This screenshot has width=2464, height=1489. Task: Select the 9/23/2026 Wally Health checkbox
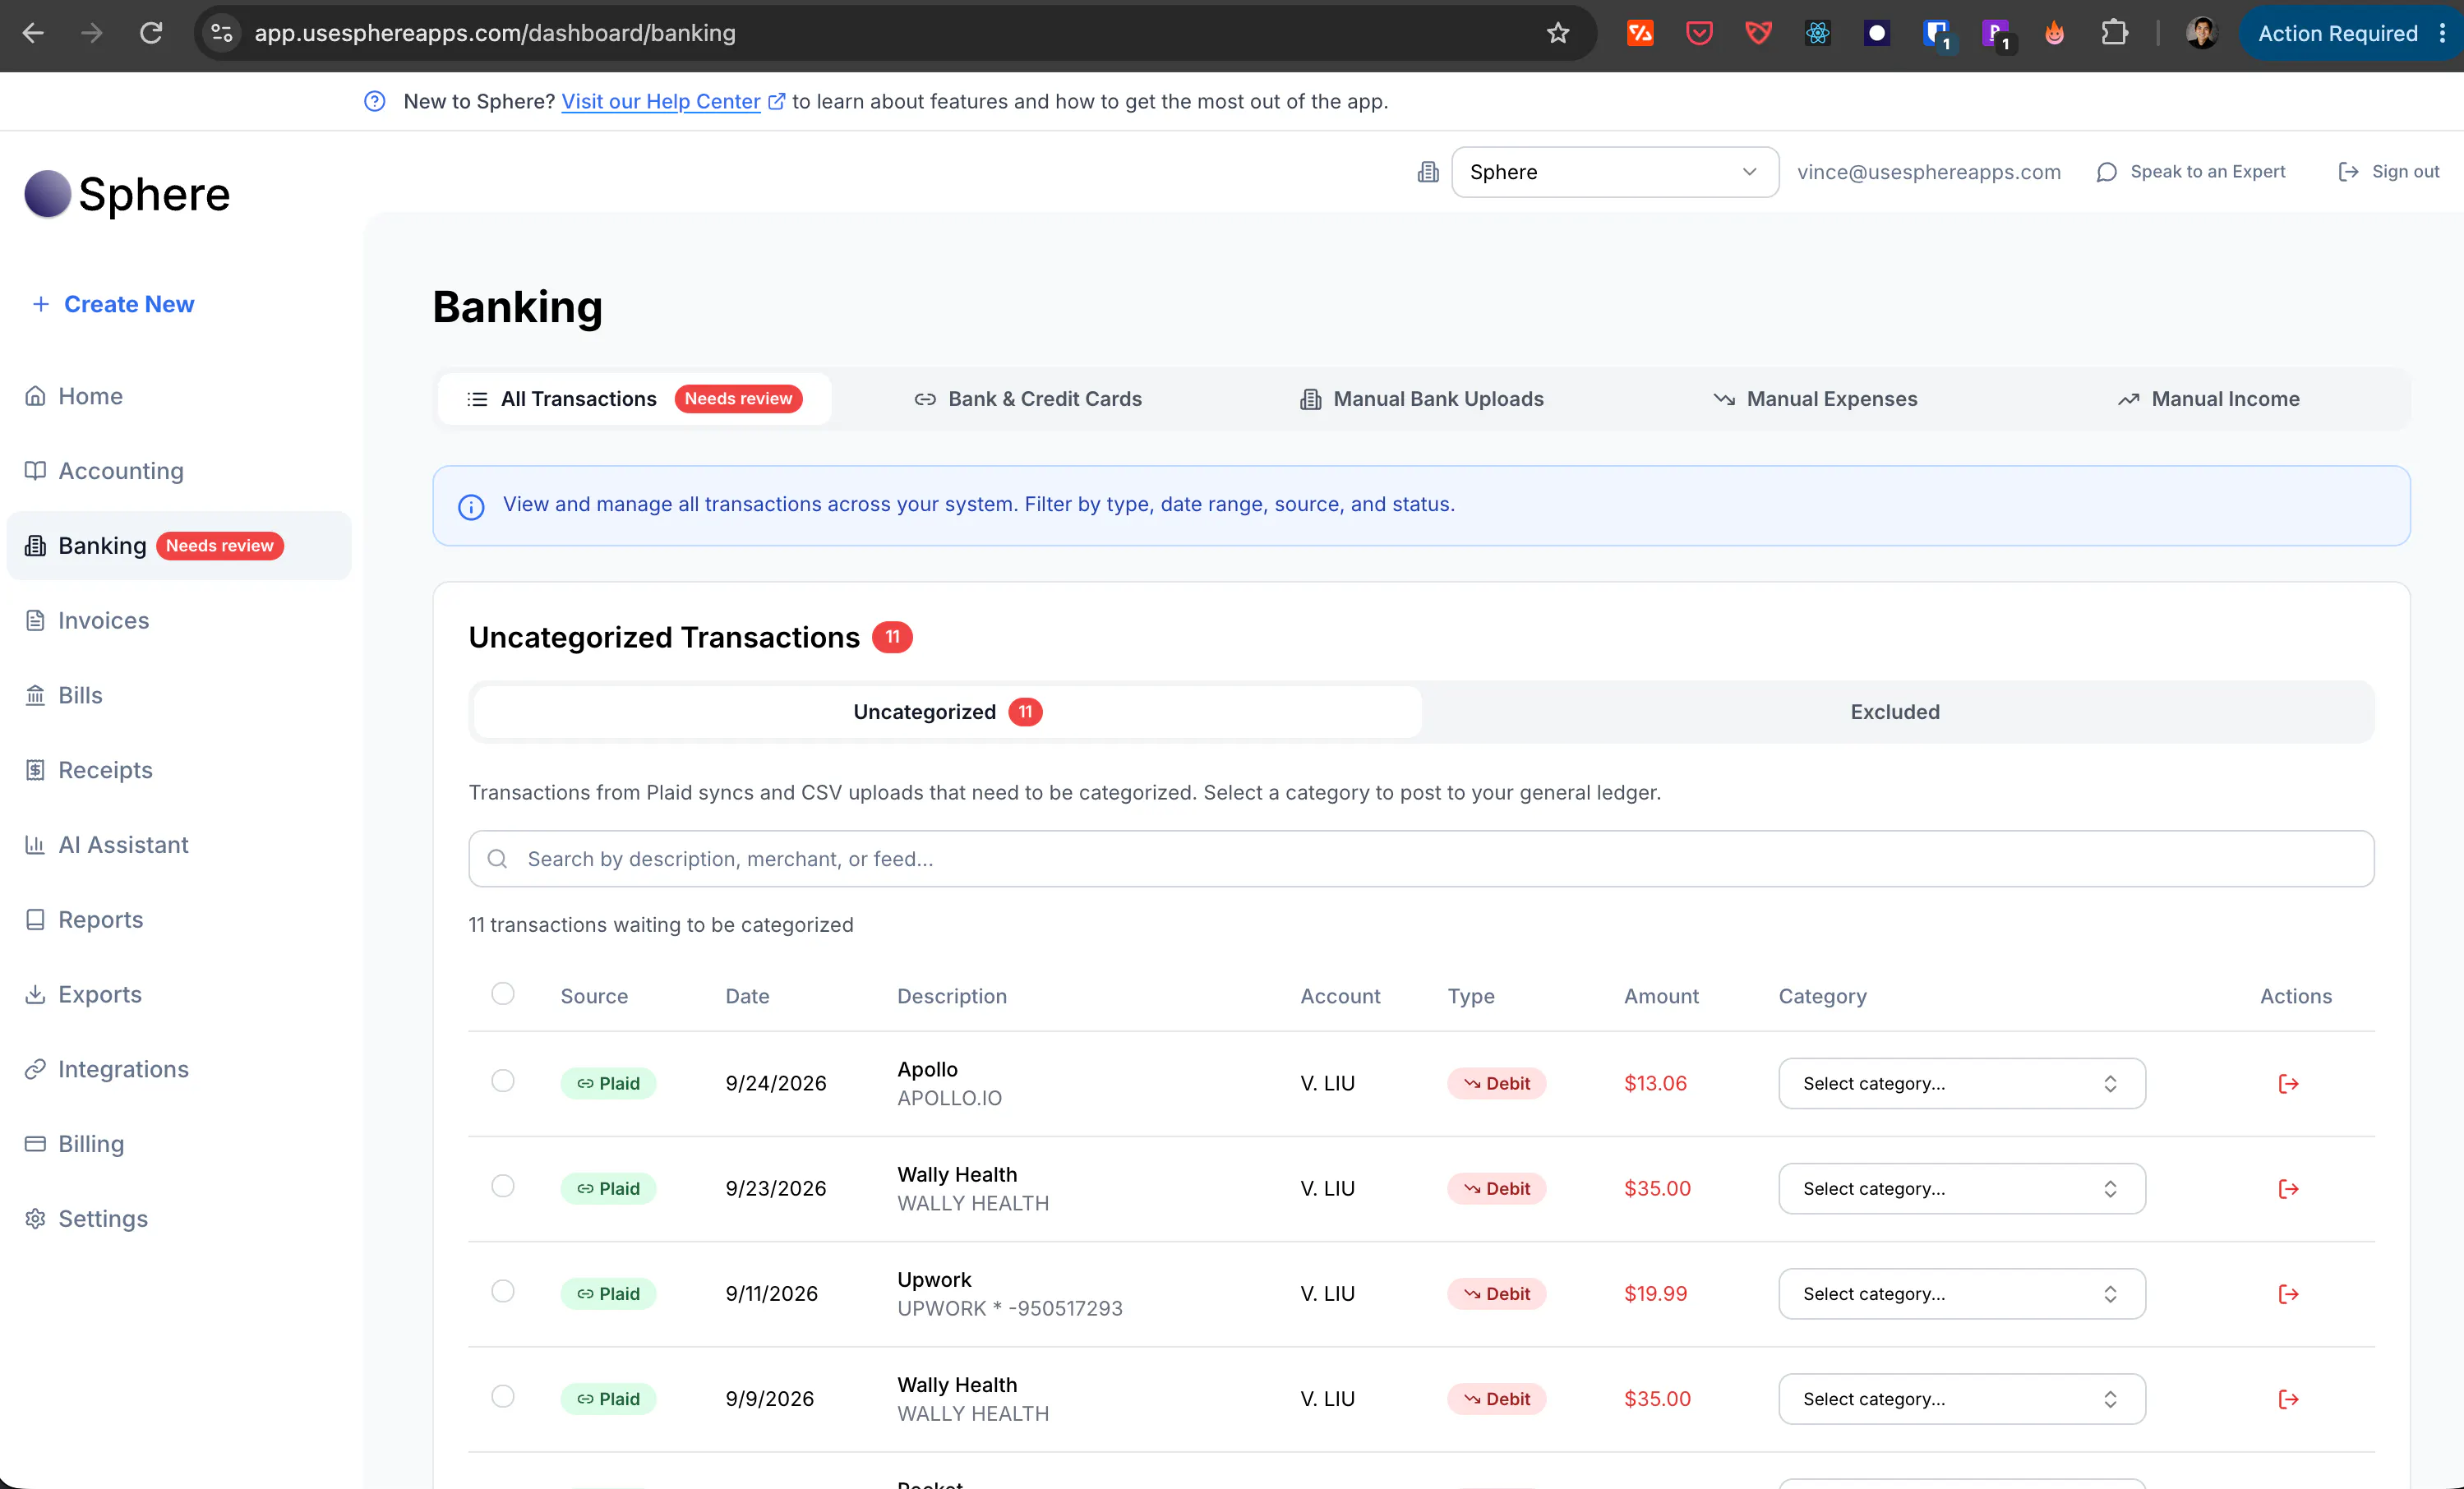pyautogui.click(x=503, y=1186)
